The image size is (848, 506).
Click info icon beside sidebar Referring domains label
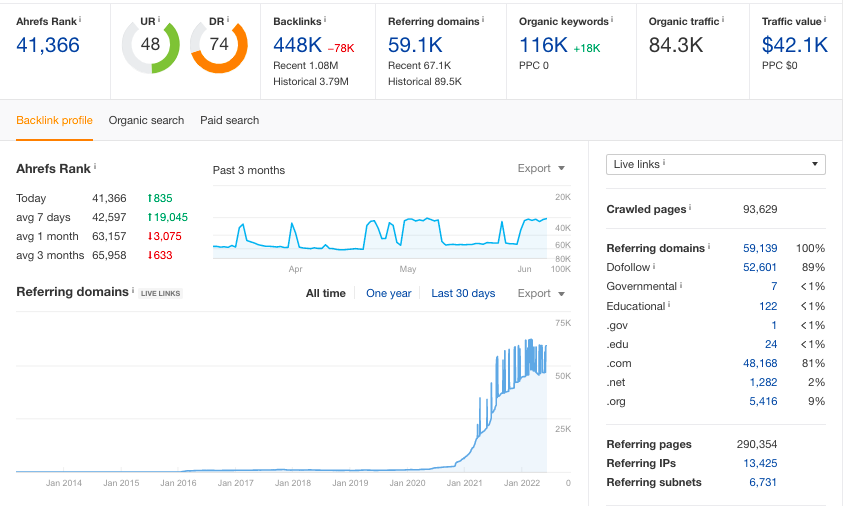(709, 247)
